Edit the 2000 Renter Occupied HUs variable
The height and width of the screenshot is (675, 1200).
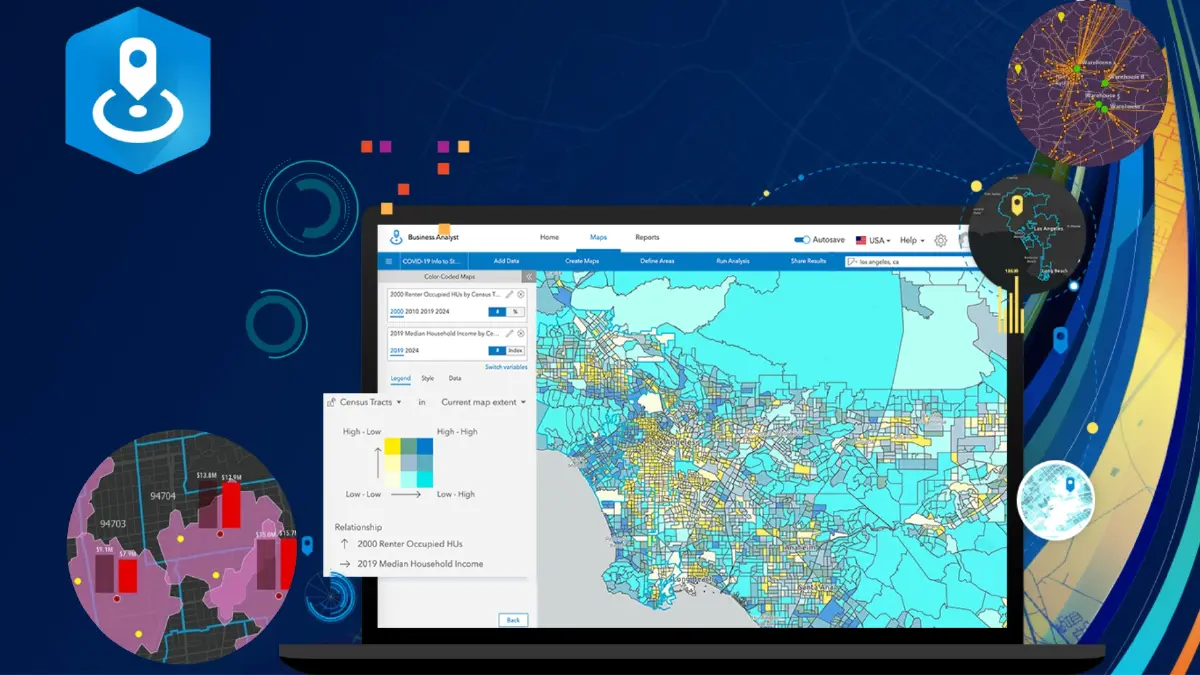point(509,295)
